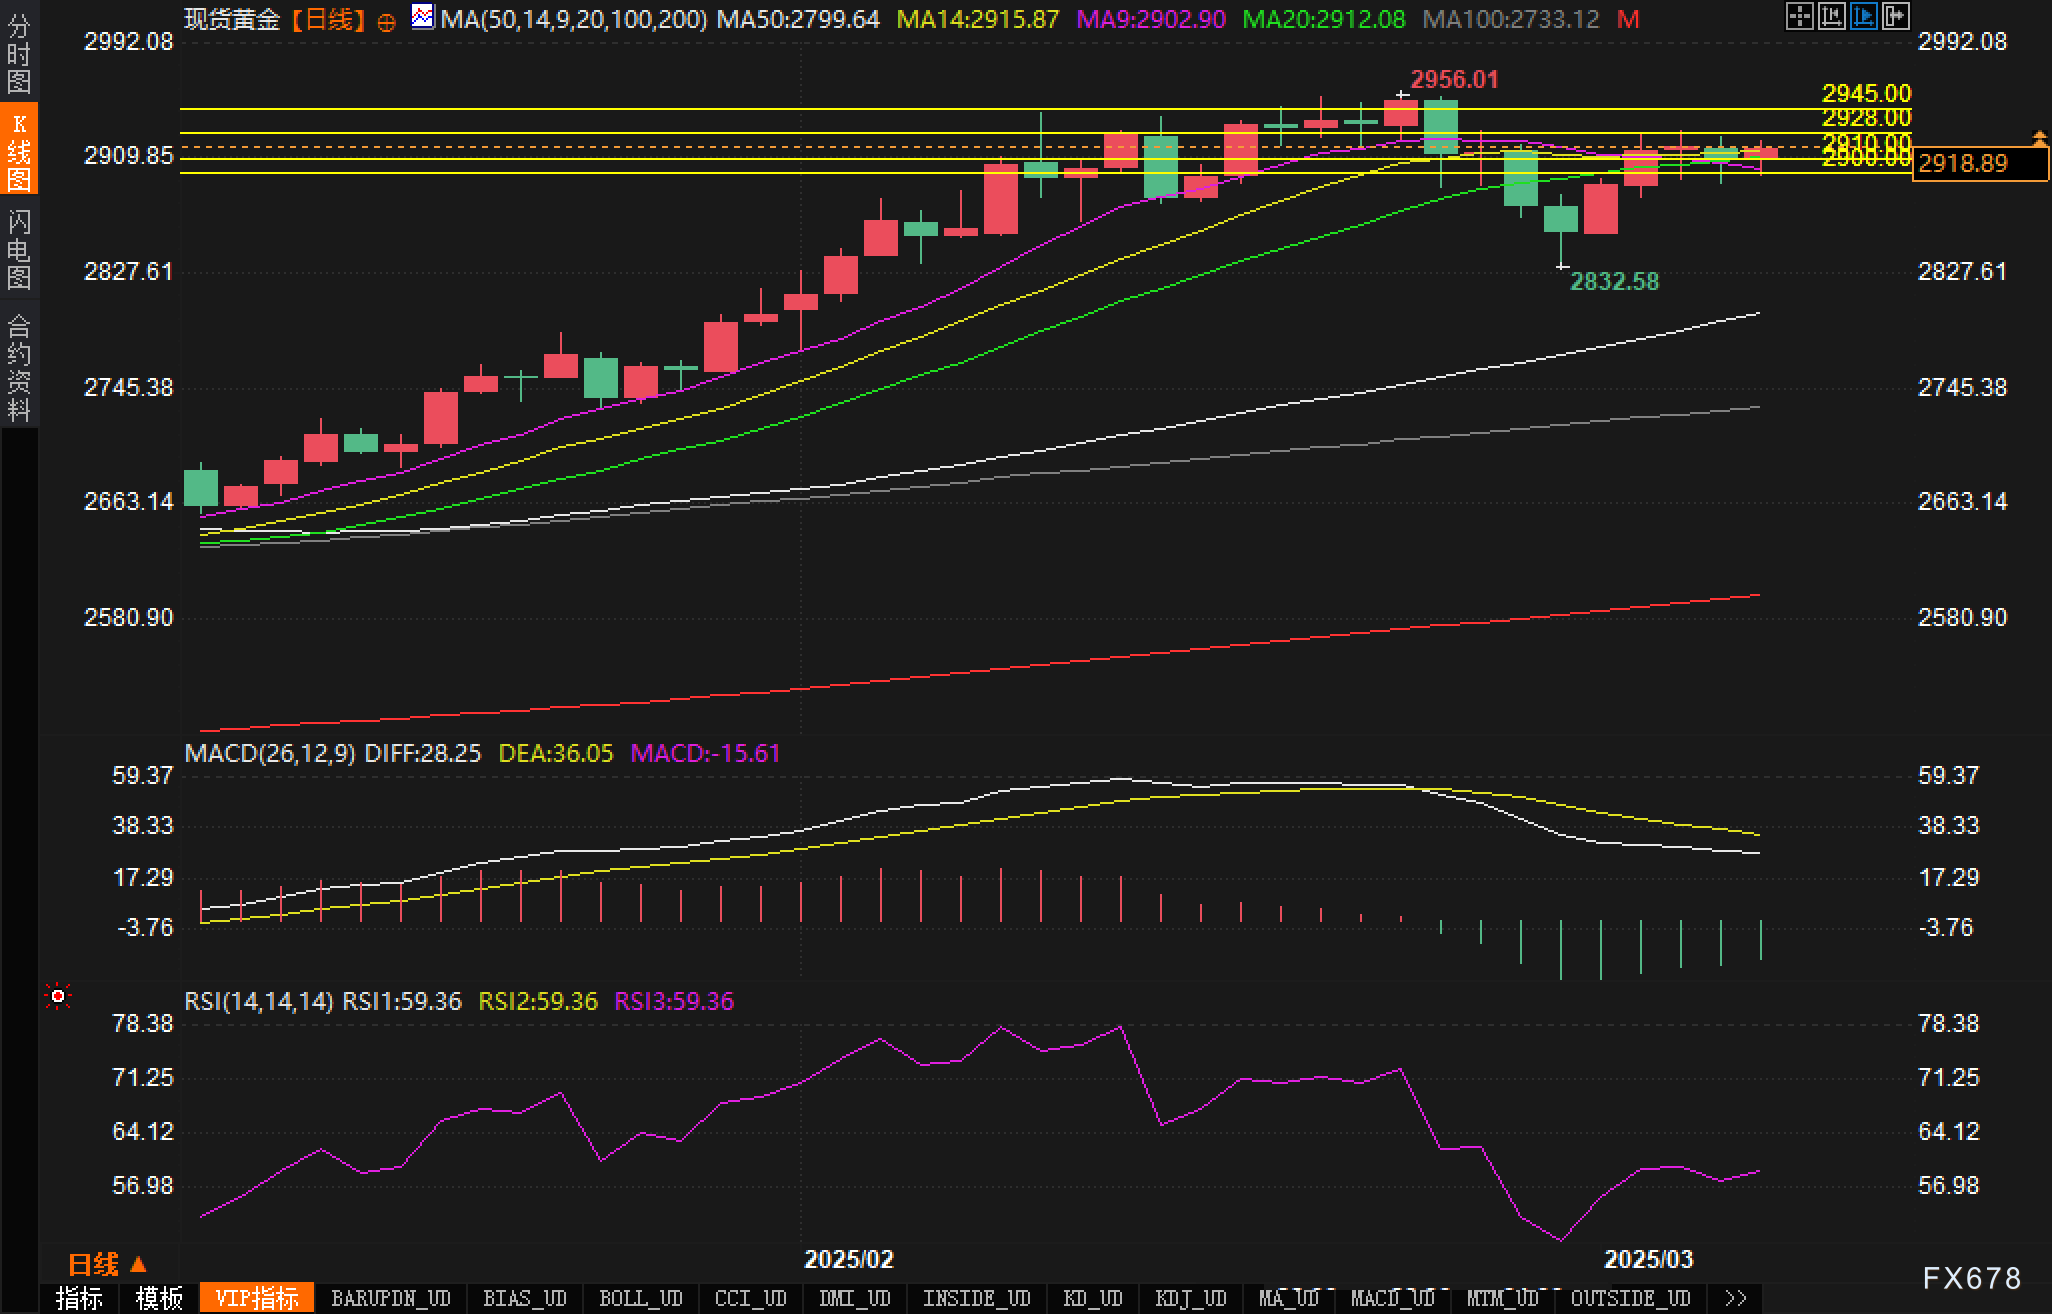Select the BOLL_UD indicator
Image resolution: width=2052 pixels, height=1314 pixels.
tap(640, 1298)
